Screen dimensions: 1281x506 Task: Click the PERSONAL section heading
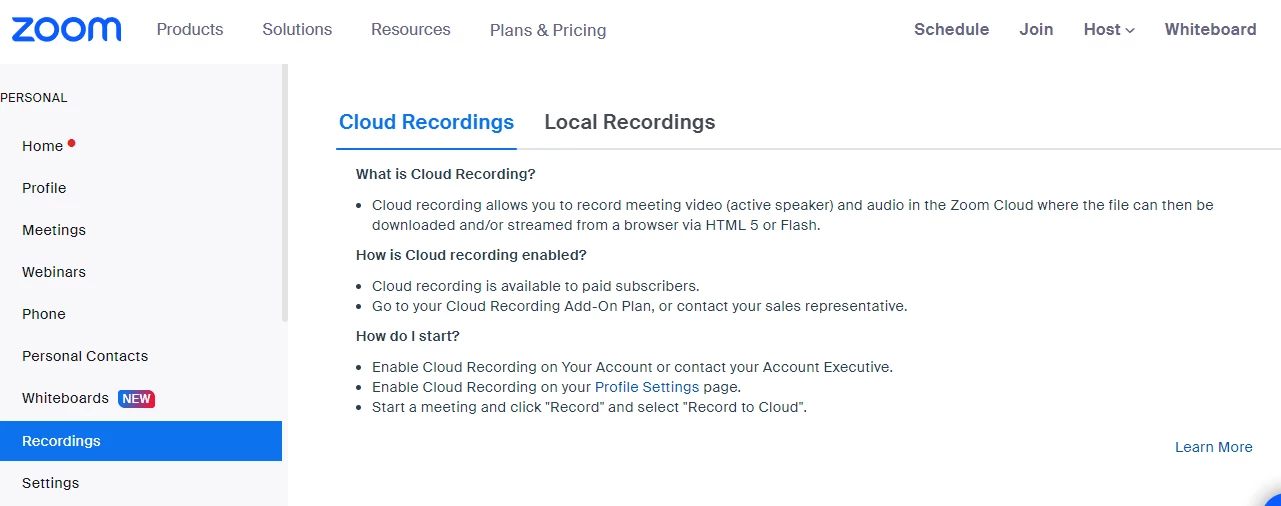tap(34, 98)
